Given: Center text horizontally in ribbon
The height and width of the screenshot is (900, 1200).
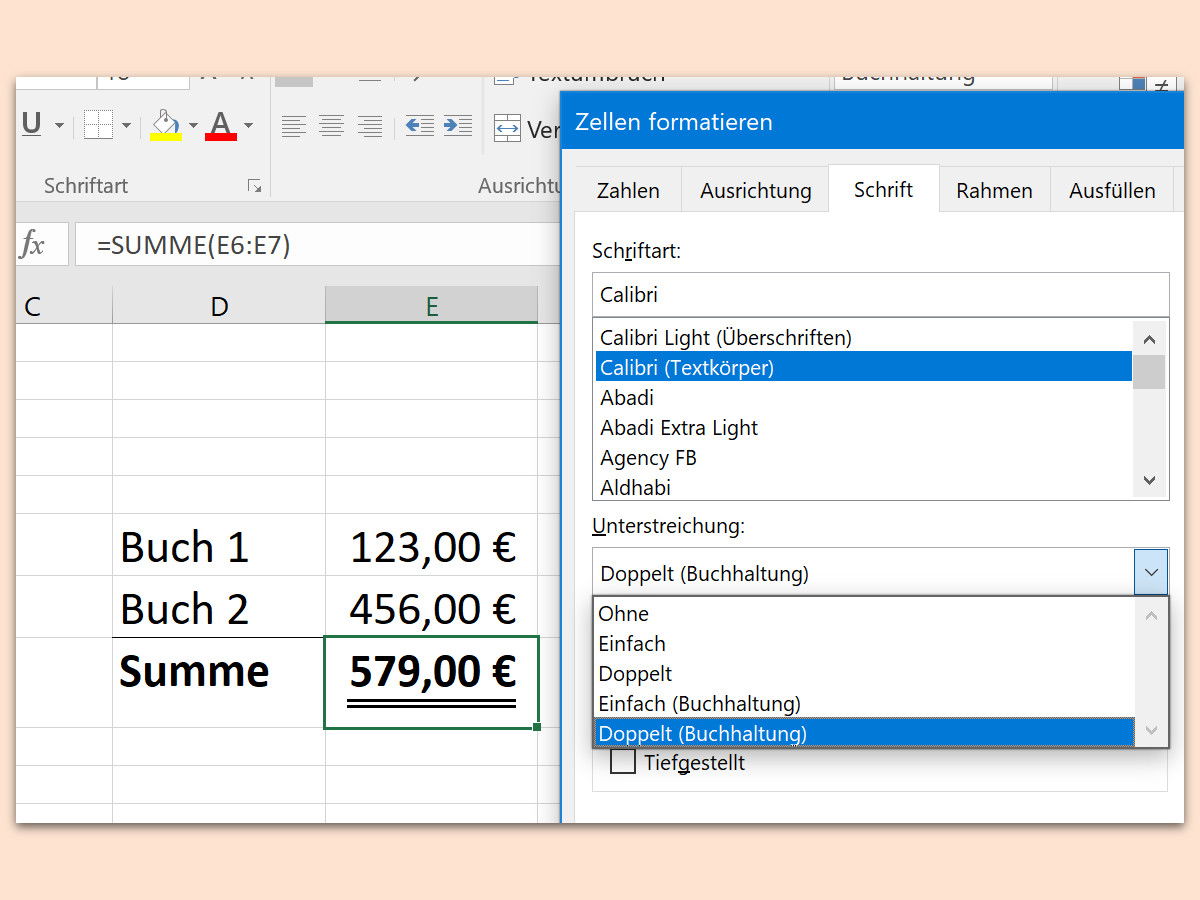Looking at the screenshot, I should point(331,126).
